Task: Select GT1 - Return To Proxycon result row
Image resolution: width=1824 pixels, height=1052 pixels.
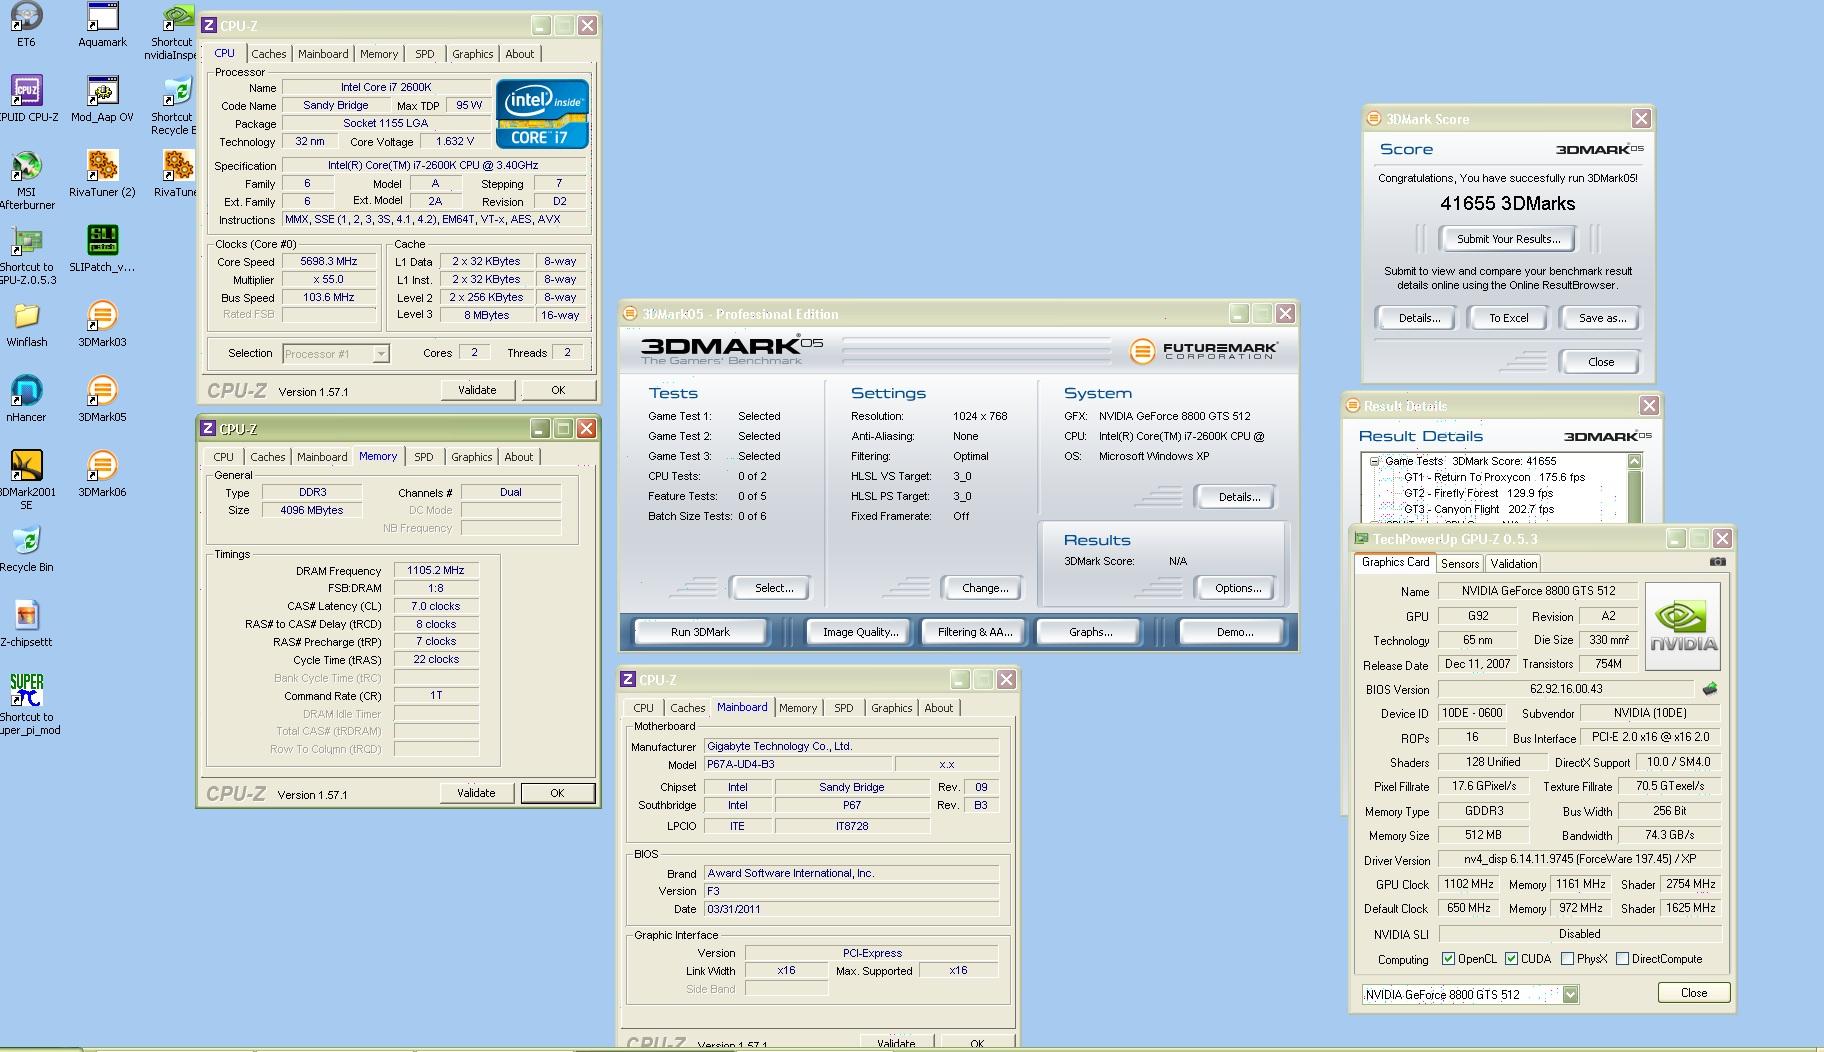Action: pyautogui.click(x=1494, y=477)
